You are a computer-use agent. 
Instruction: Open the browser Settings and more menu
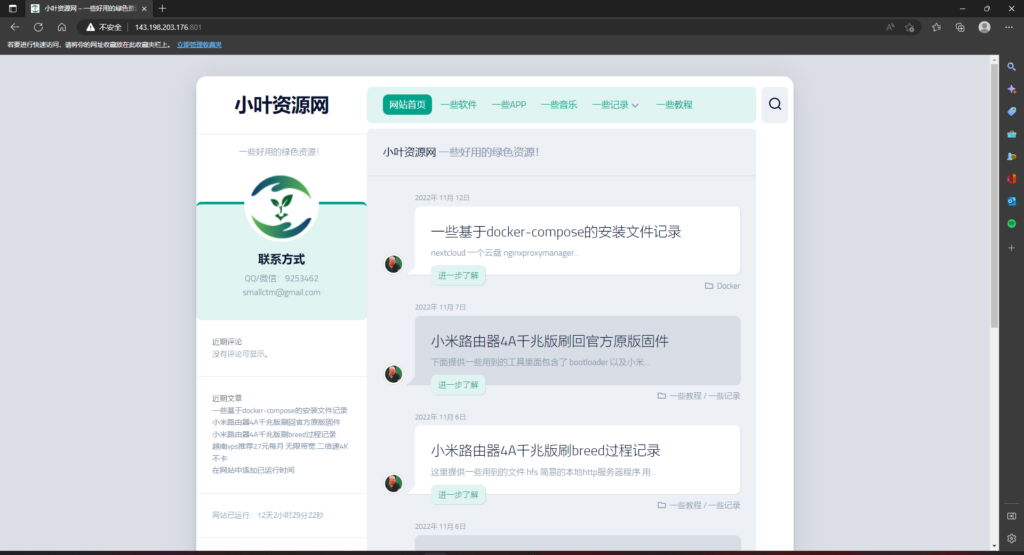[x=1008, y=27]
